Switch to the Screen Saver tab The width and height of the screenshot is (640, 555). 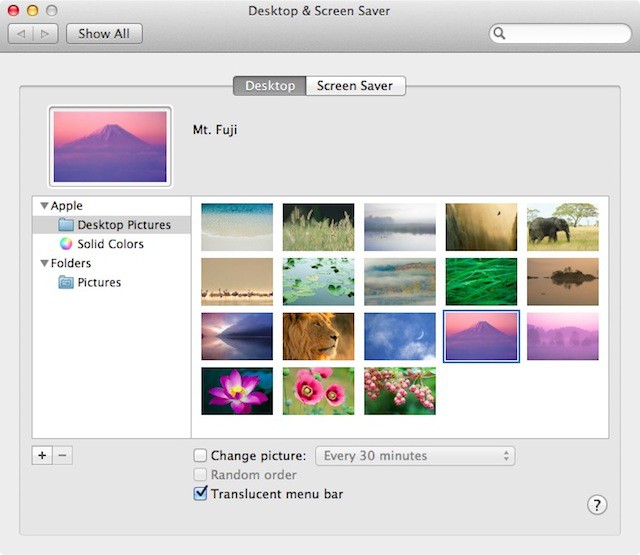(x=355, y=86)
